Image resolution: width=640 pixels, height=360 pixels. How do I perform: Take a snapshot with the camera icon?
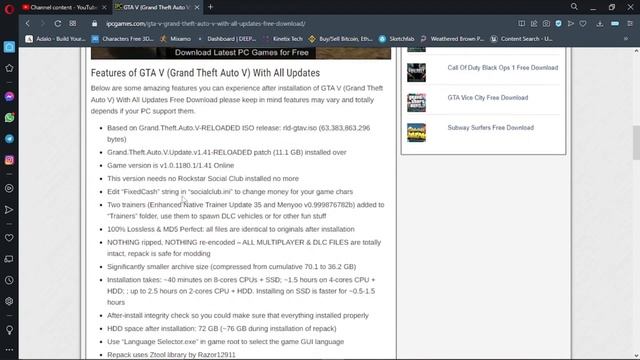[546, 24]
